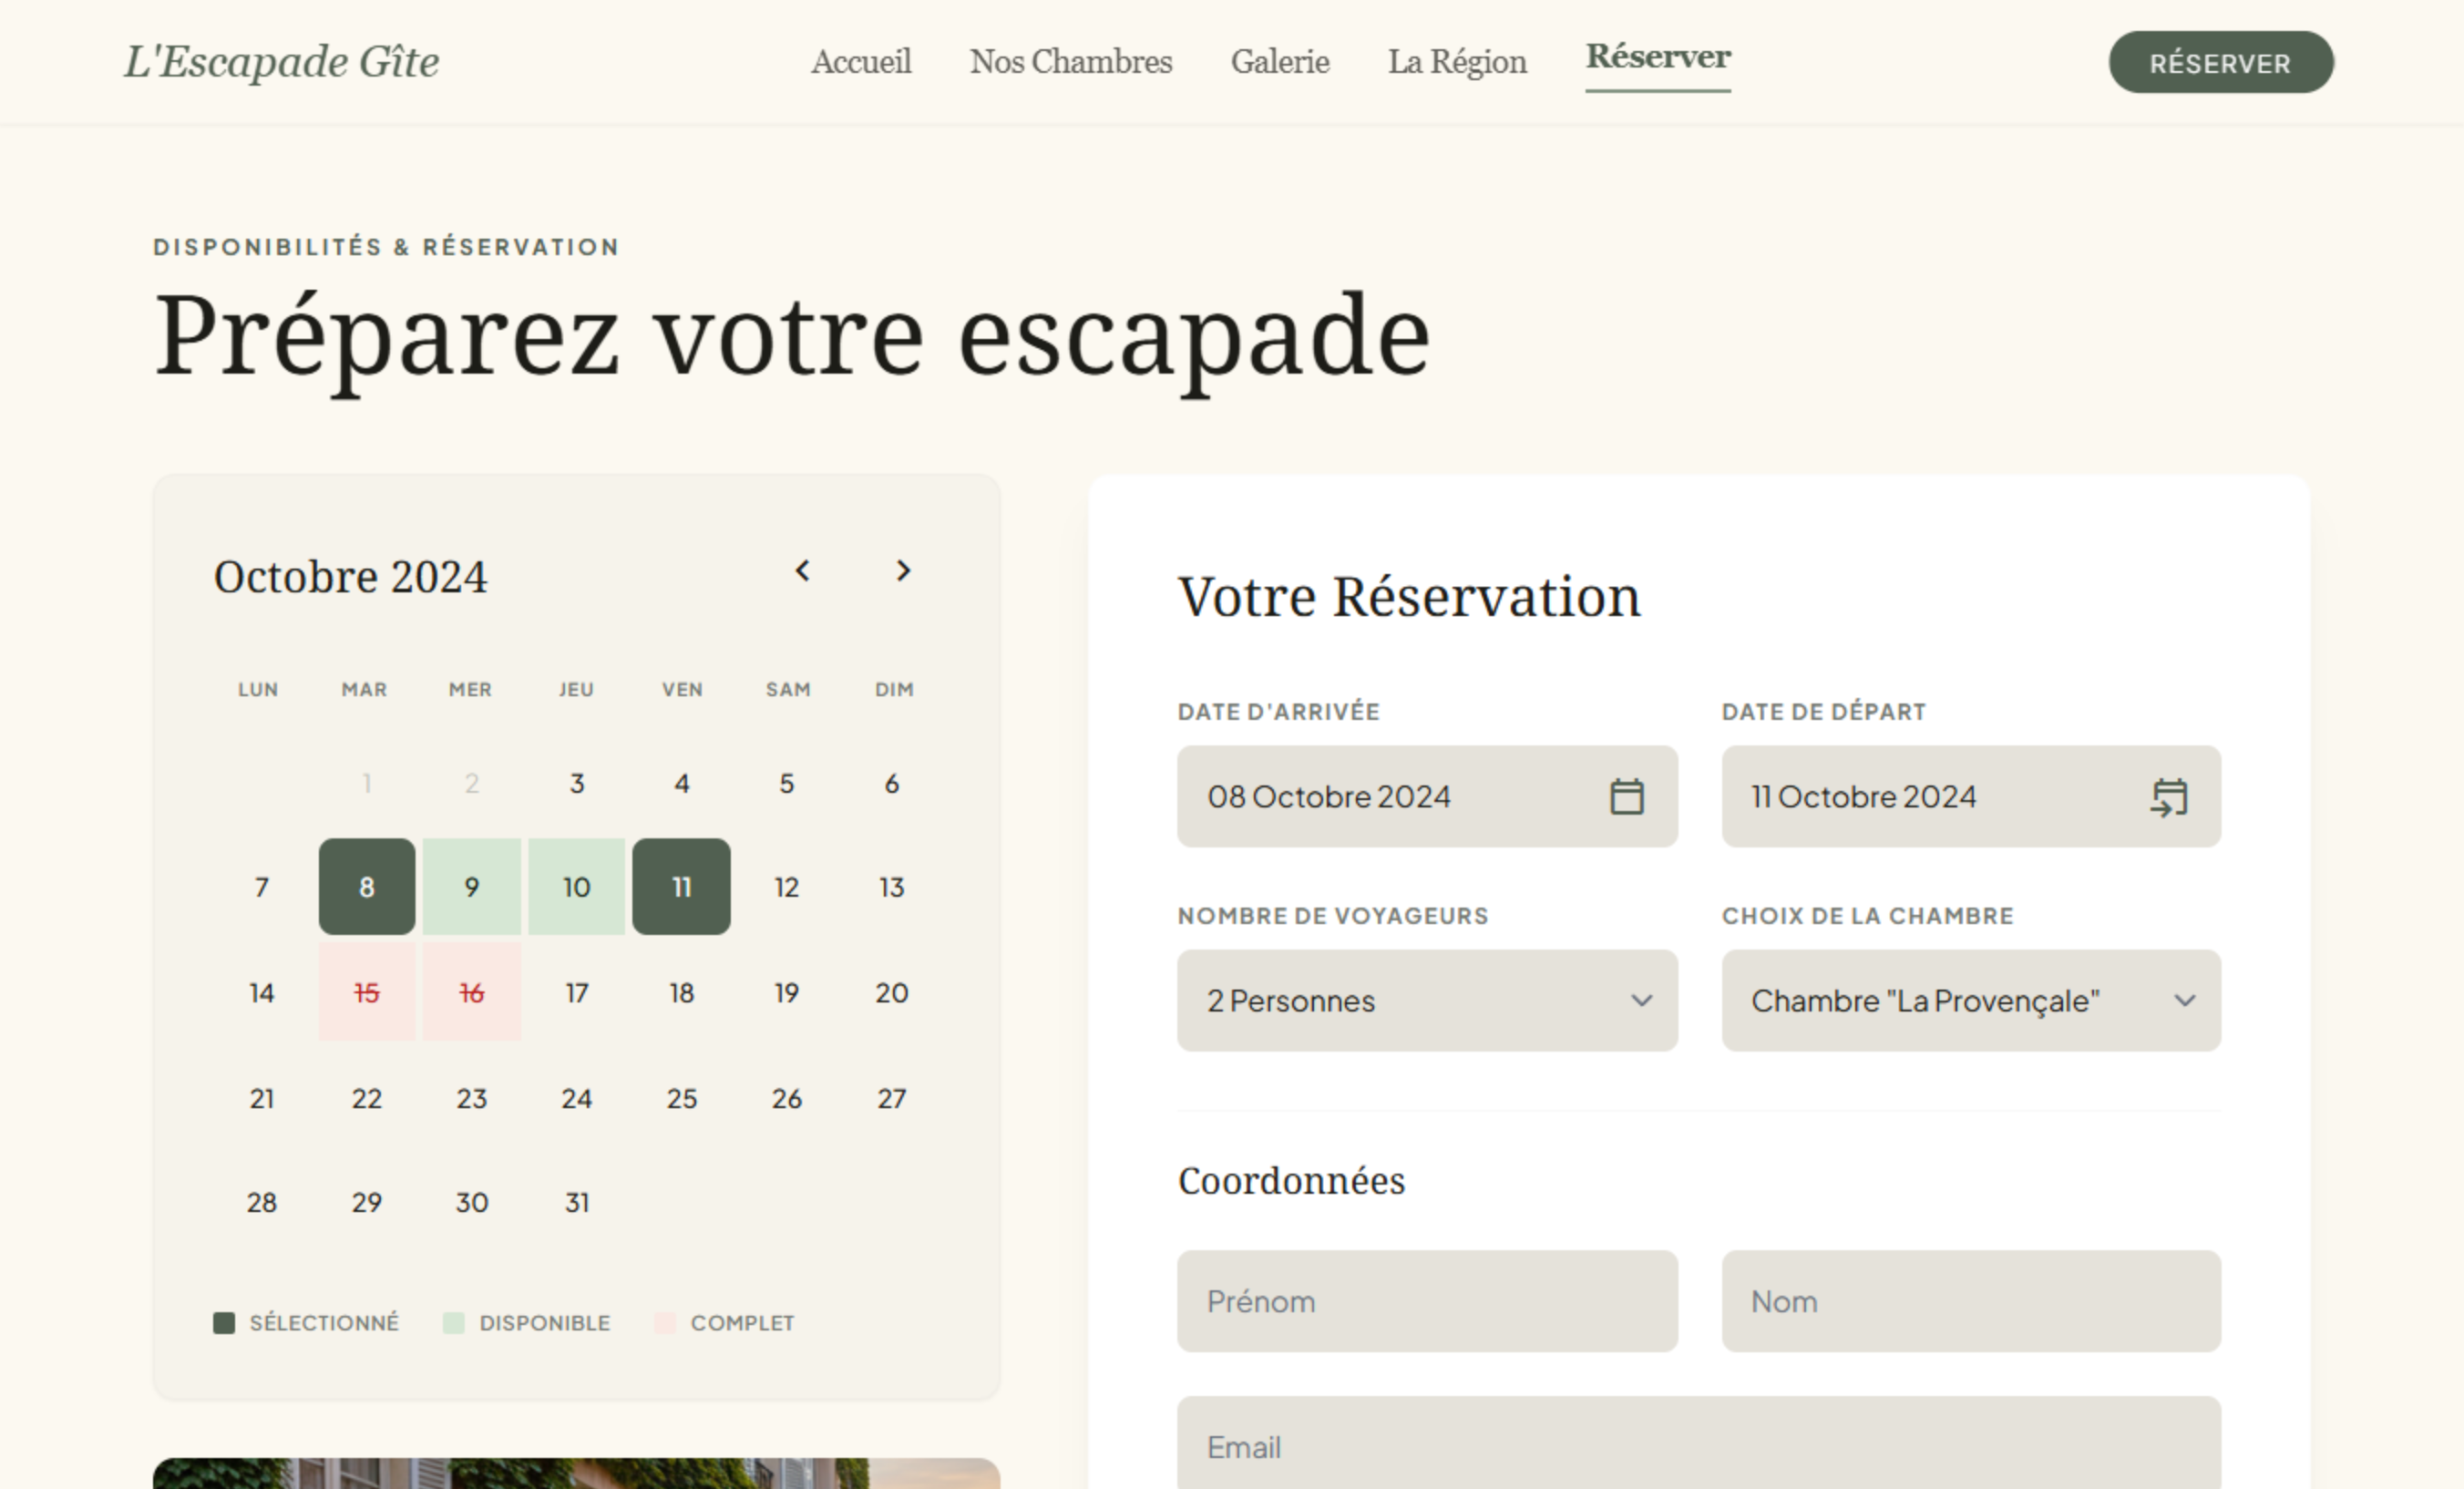This screenshot has height=1489, width=2464.
Task: Click the green RÉSERVER button
Action: click(x=2220, y=63)
